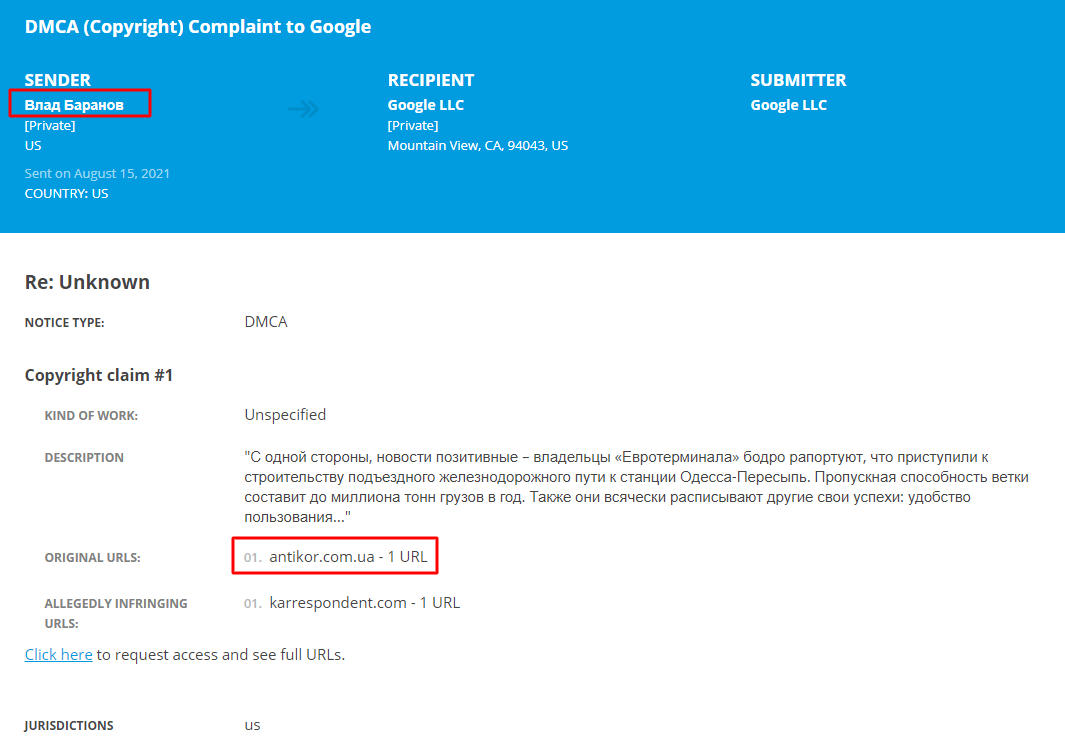The image size is (1065, 755).
Task: Click the ORIGINAL URLS label
Action: tap(92, 557)
